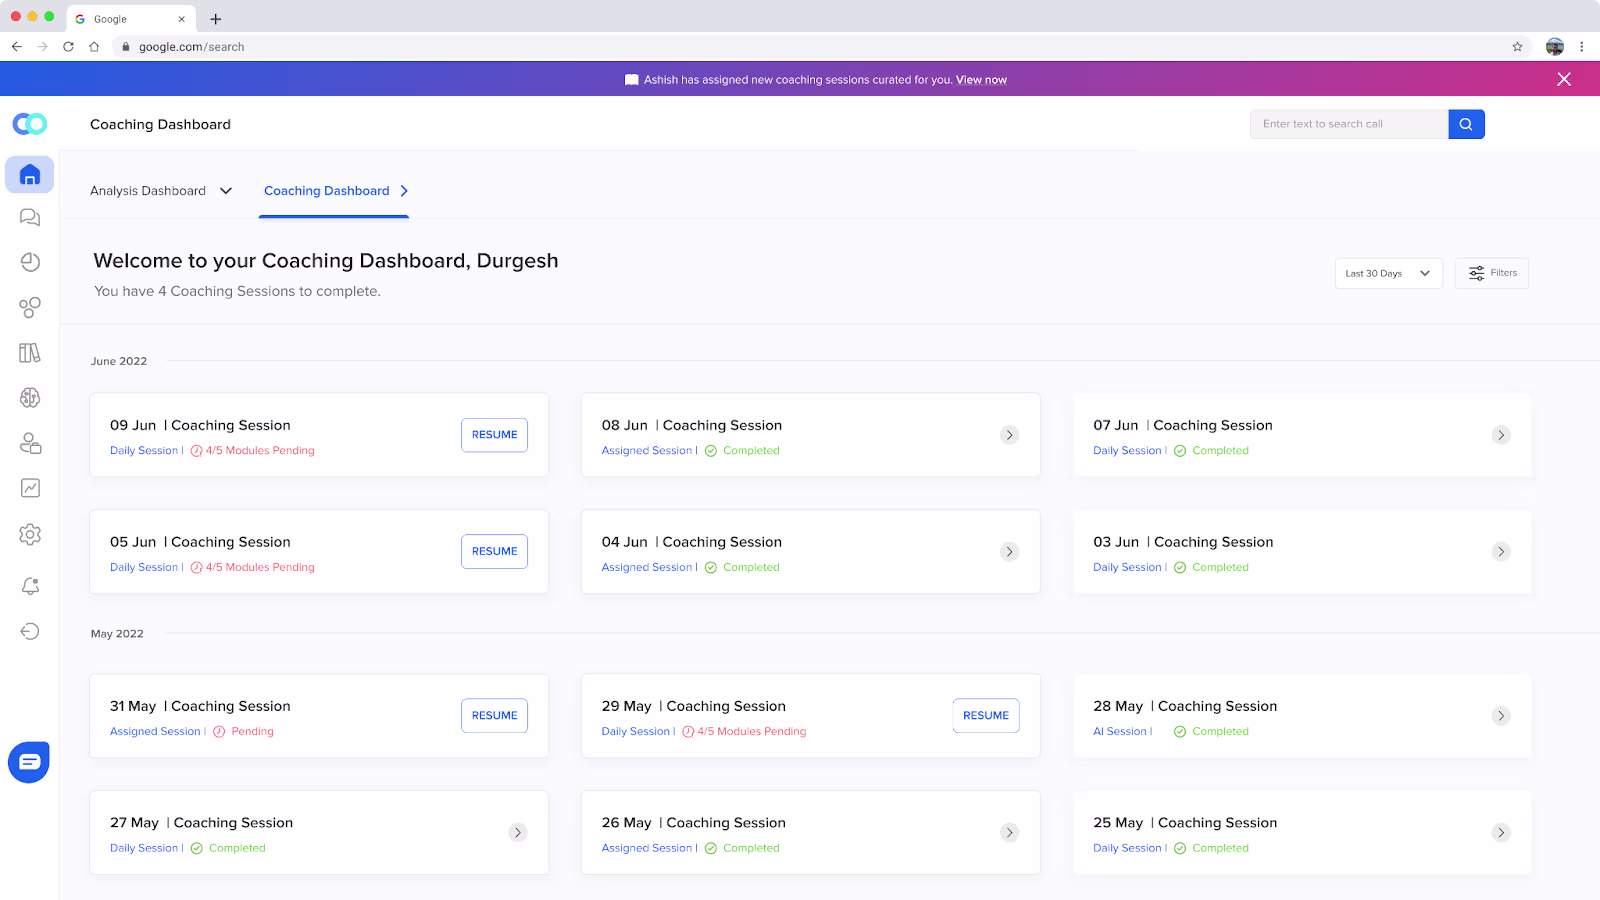1600x900 pixels.
Task: Open the 08 Jun session arrow
Action: [x=1010, y=435]
